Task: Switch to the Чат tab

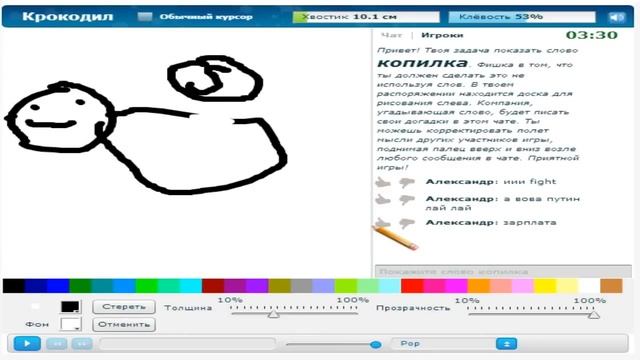Action: coord(391,36)
